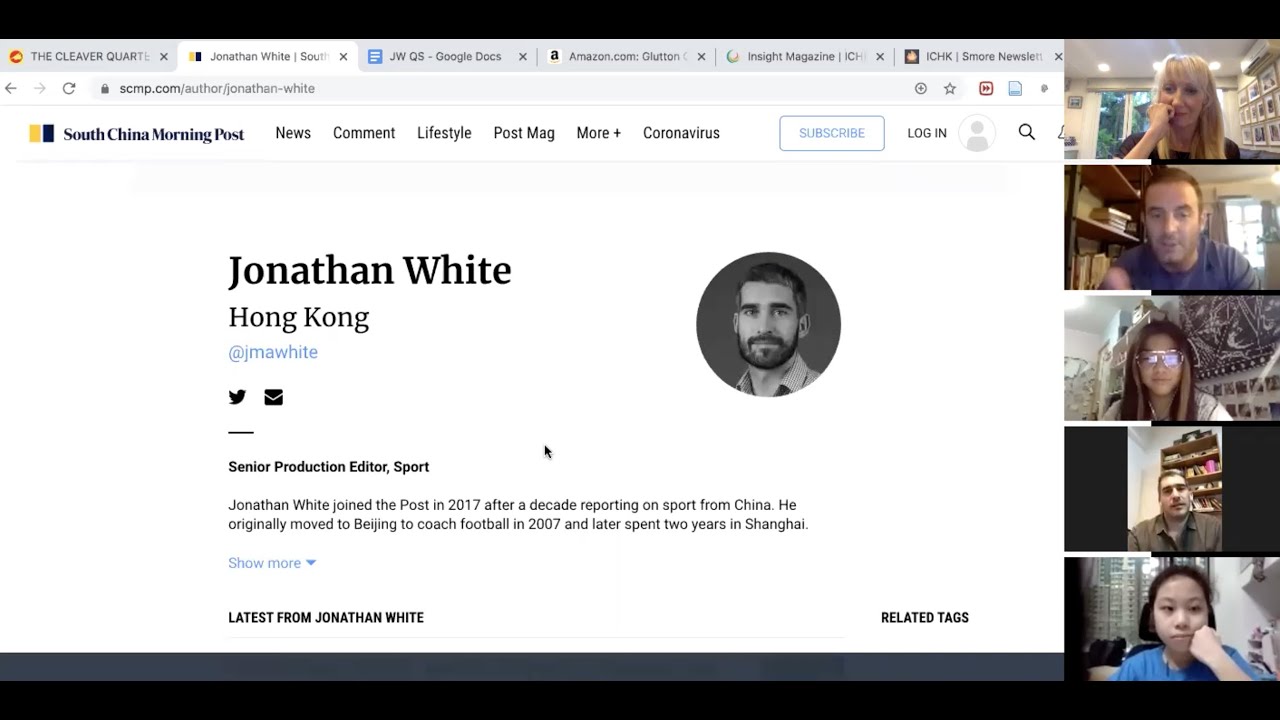The height and width of the screenshot is (720, 1280).
Task: Click the speaking man's video tile
Action: [x=1172, y=227]
